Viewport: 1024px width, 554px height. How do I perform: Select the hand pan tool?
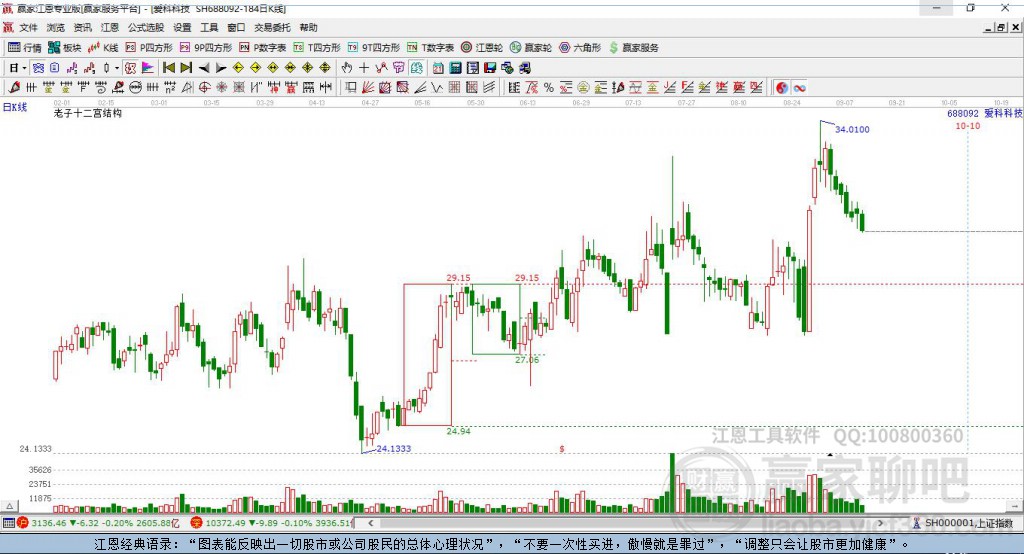(347, 68)
